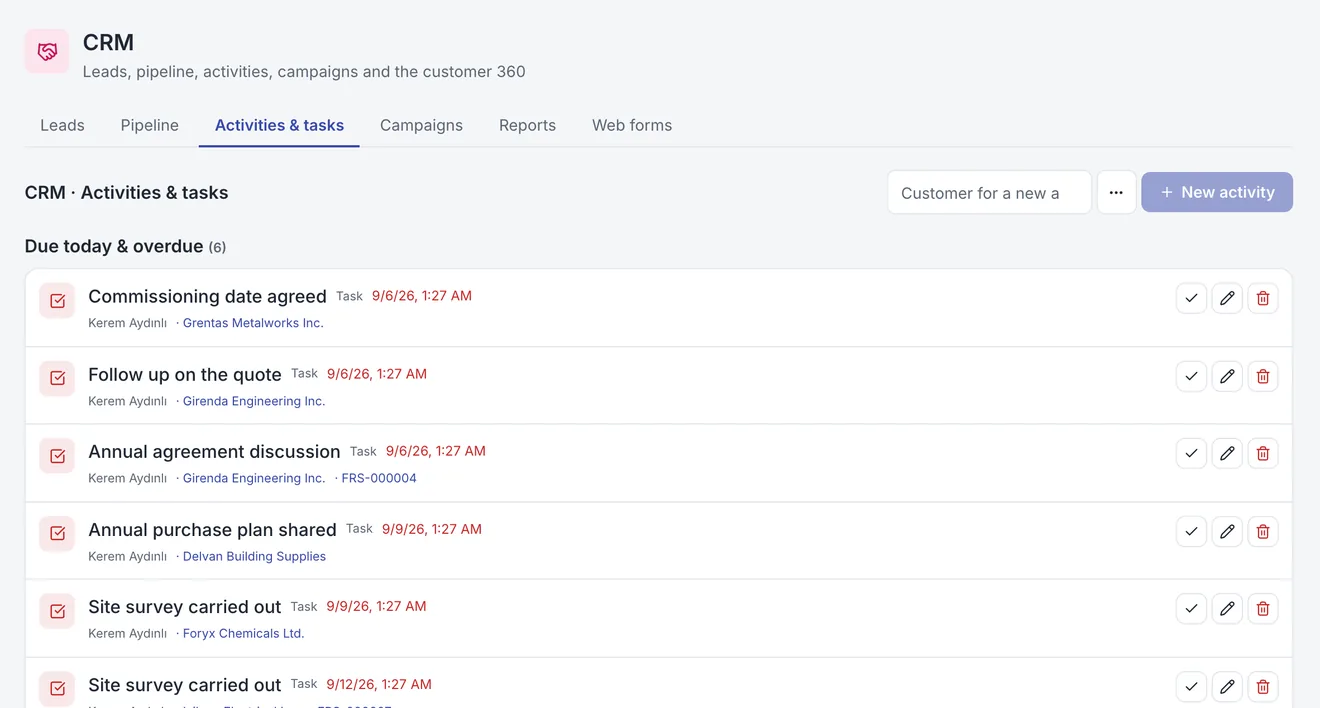1320x708 pixels.
Task: Click the New activity button
Action: (1217, 192)
